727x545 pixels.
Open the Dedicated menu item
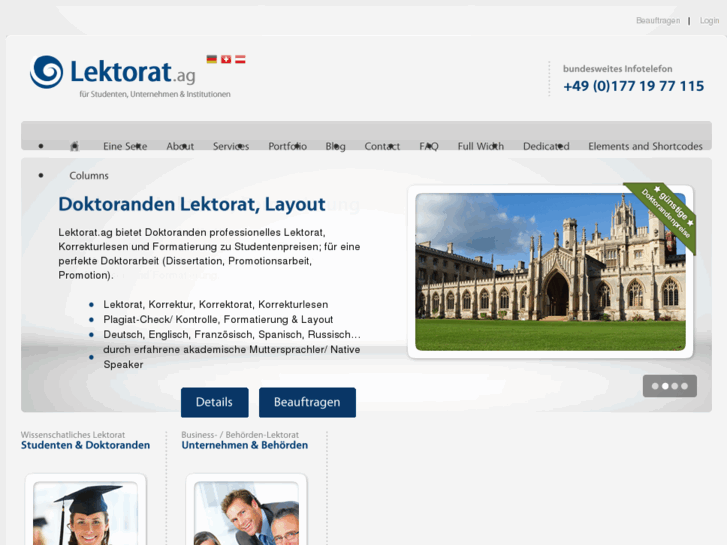(546, 146)
